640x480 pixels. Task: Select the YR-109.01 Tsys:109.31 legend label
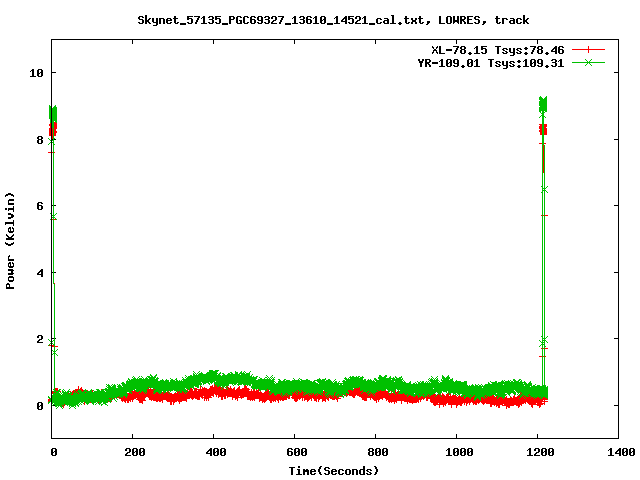pos(491,63)
